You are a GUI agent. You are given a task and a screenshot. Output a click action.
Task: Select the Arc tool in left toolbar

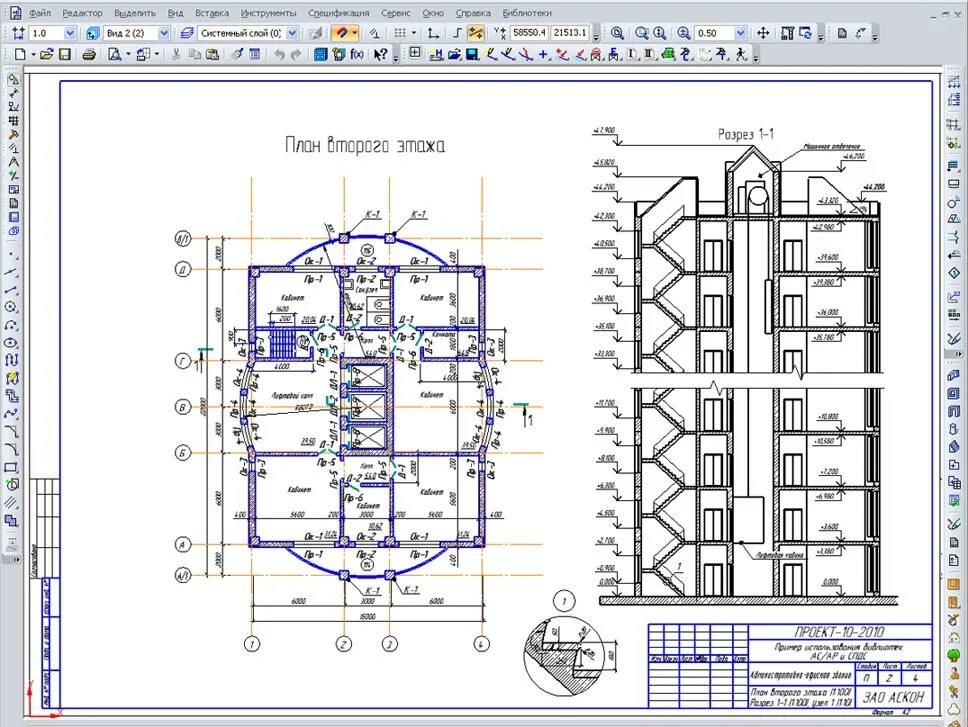[12, 325]
